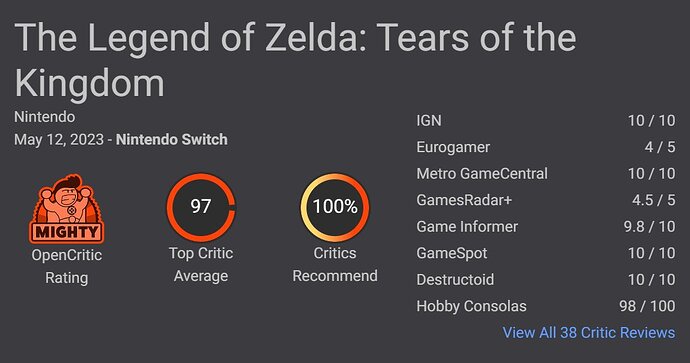Image resolution: width=690 pixels, height=363 pixels.
Task: Click the Top Critic Average label
Action: (201, 264)
